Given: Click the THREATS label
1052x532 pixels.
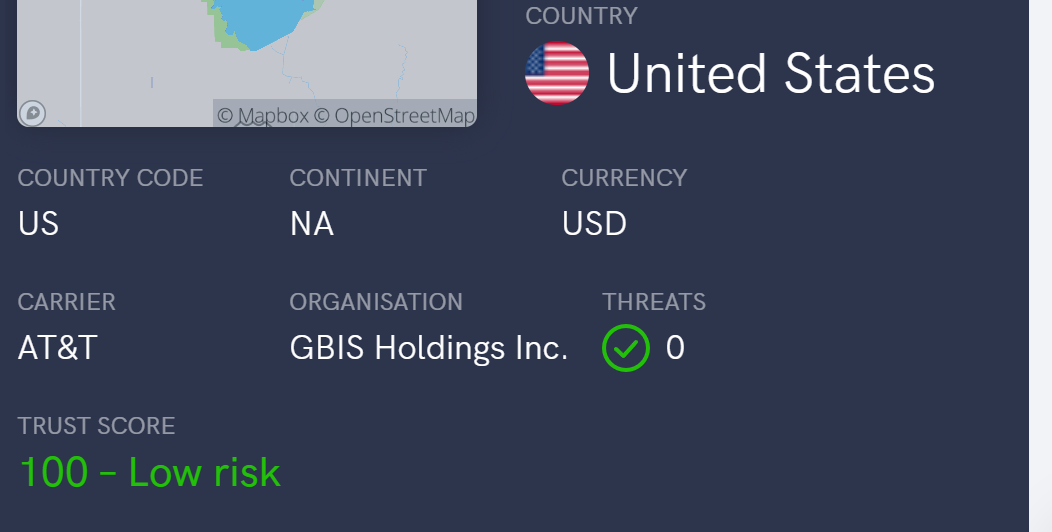Looking at the screenshot, I should 654,302.
